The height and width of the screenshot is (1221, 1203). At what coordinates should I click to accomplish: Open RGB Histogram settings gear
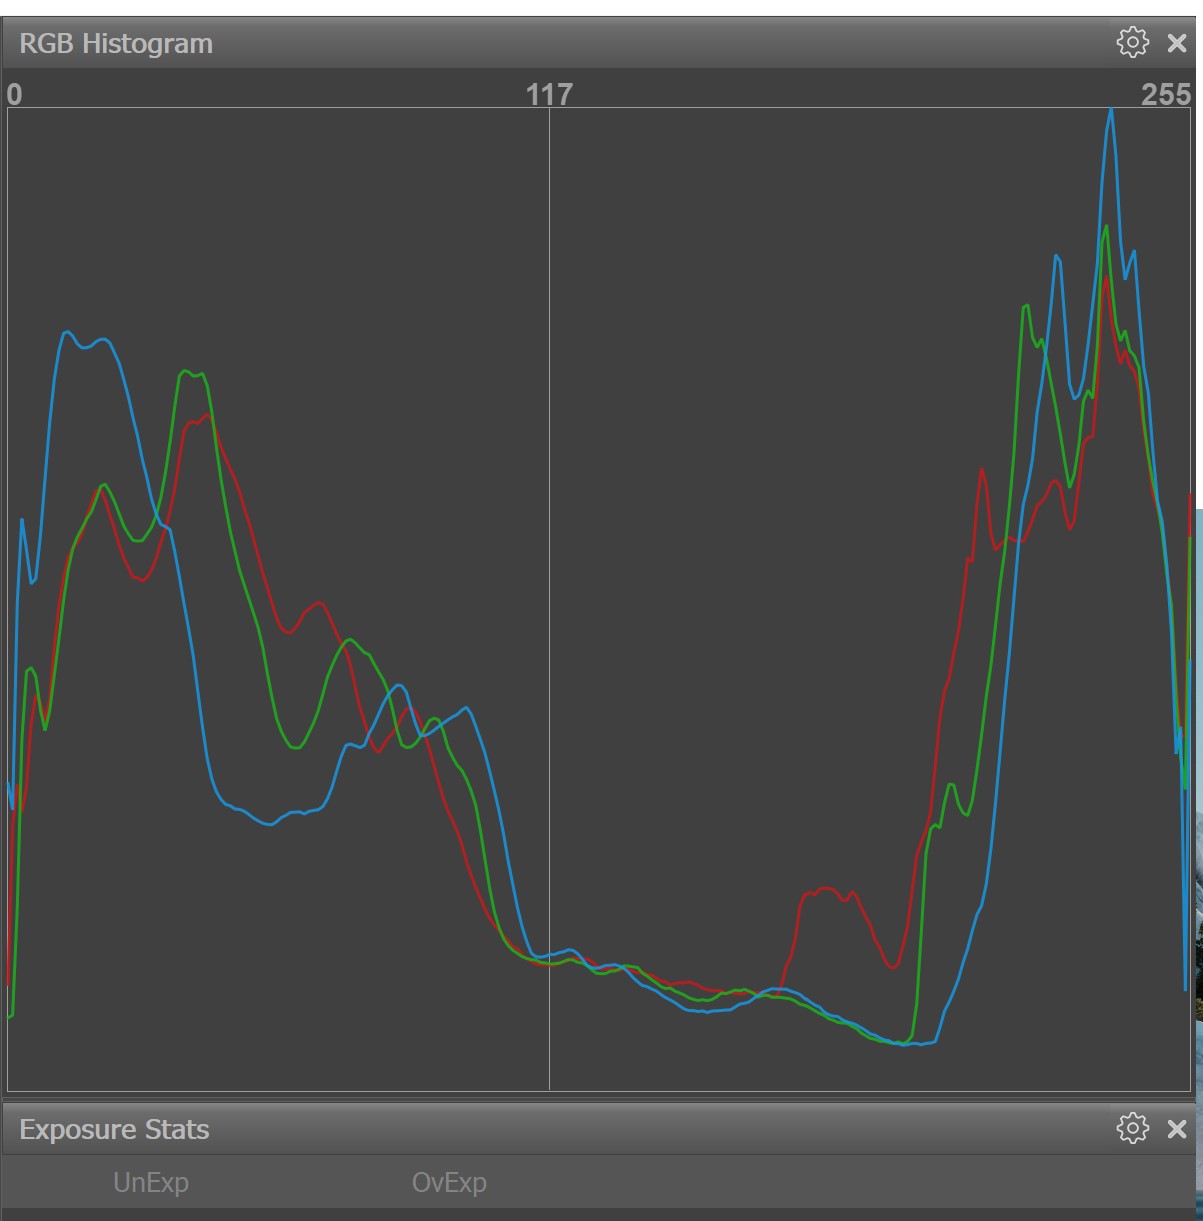(1132, 42)
